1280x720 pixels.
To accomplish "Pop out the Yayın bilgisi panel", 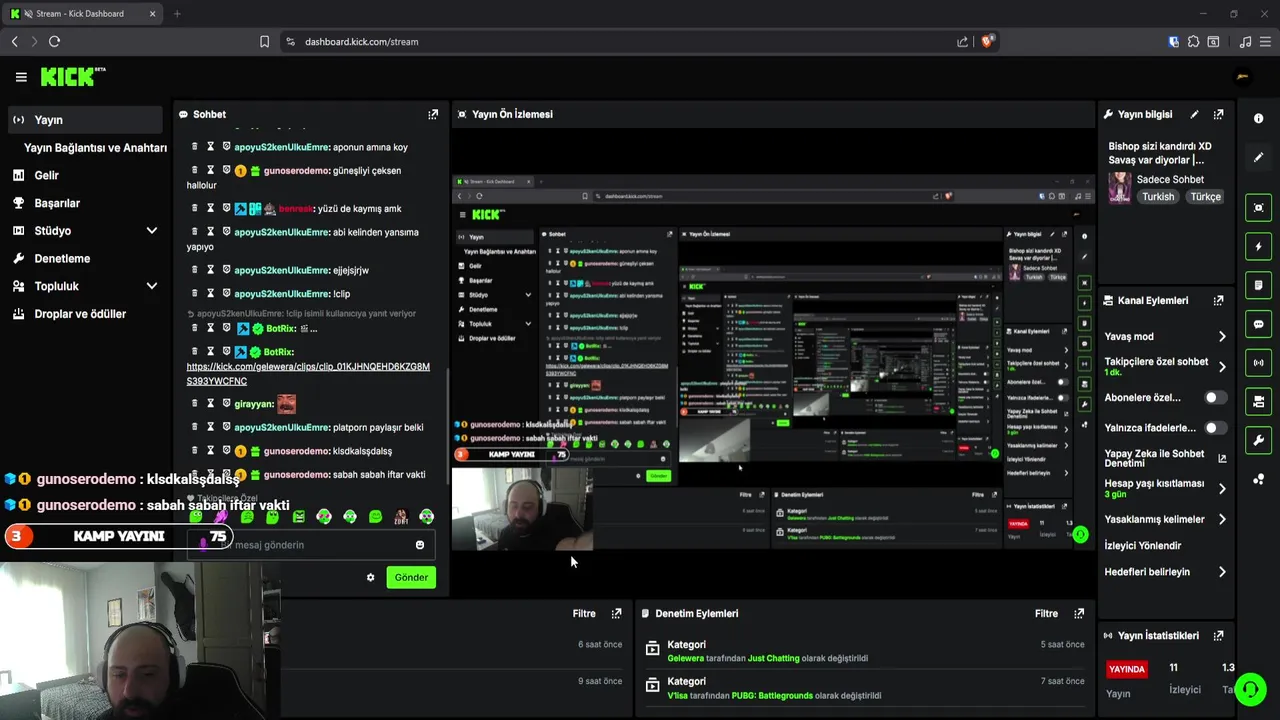I will (x=1218, y=115).
